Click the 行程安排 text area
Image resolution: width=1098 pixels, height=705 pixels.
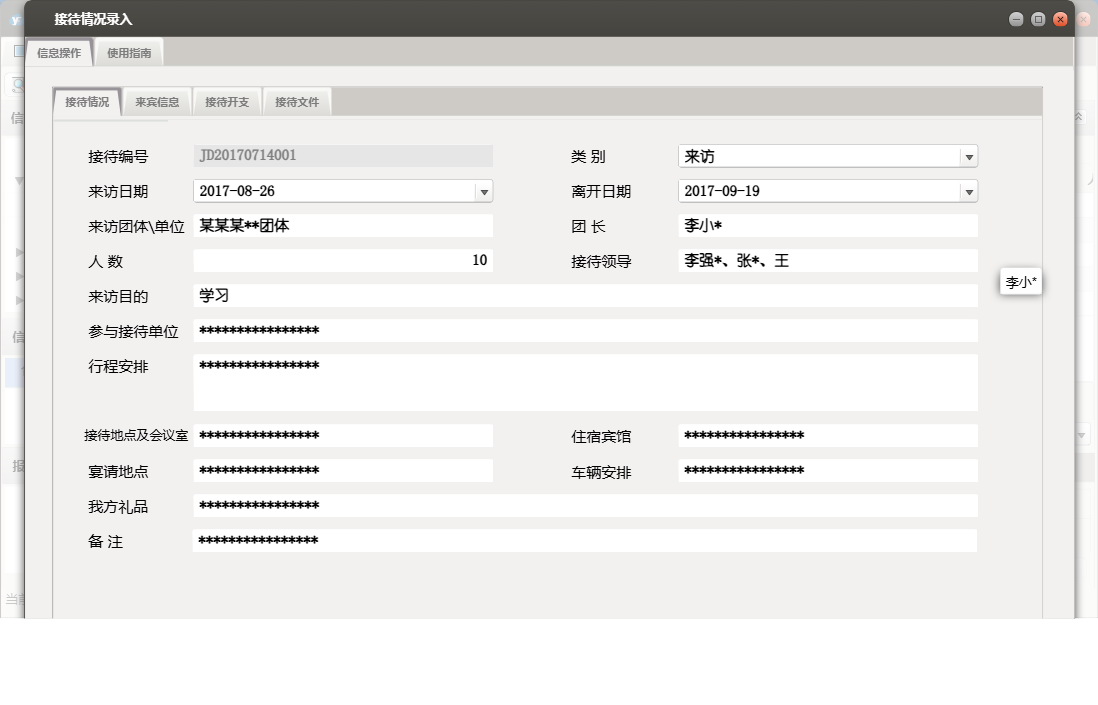[x=586, y=382]
